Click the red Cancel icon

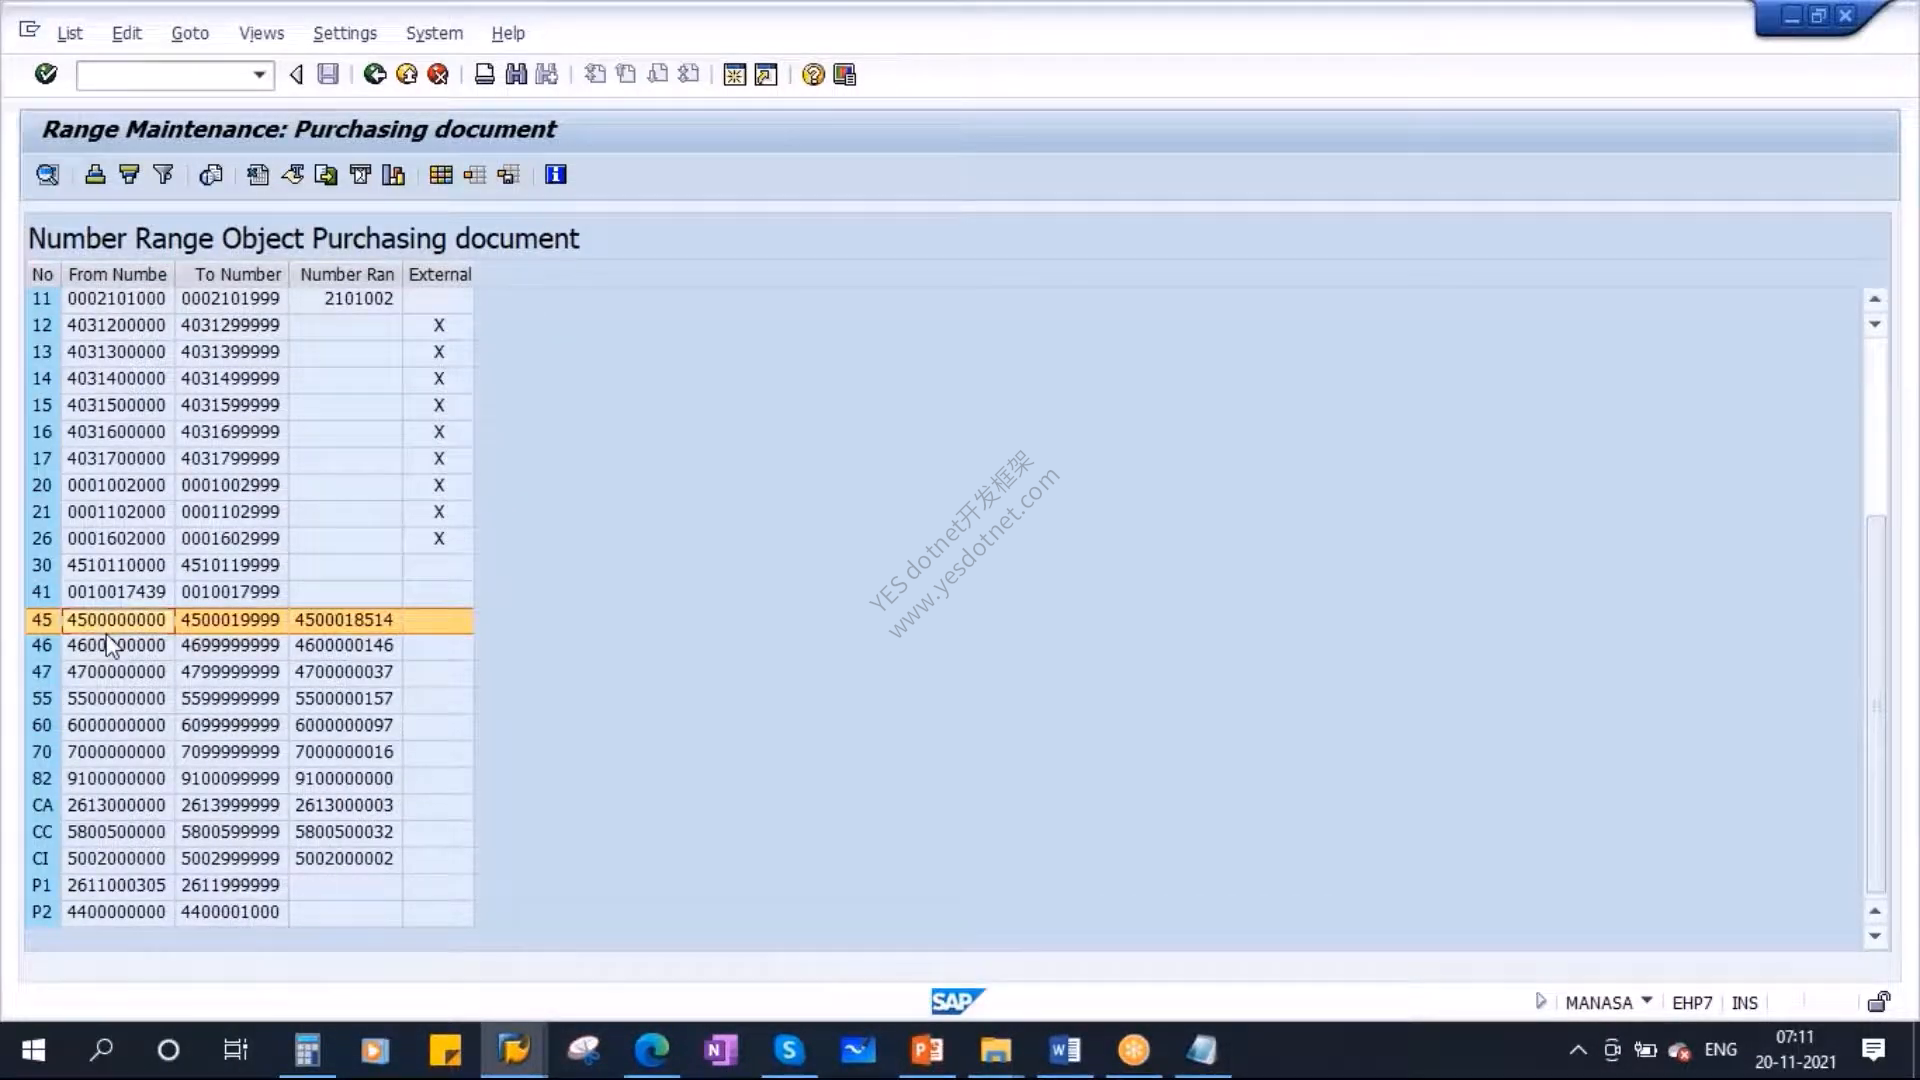coord(438,74)
